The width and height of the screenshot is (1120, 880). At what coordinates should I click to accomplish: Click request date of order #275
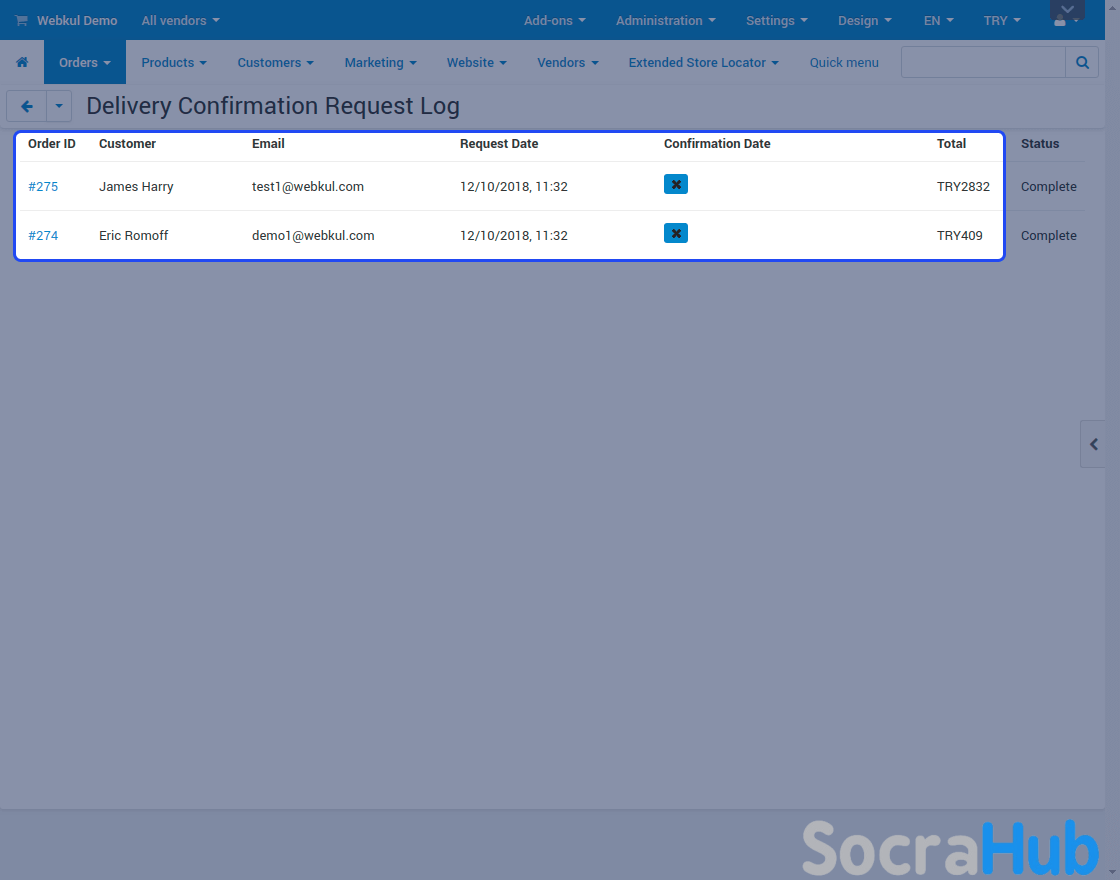click(x=514, y=186)
